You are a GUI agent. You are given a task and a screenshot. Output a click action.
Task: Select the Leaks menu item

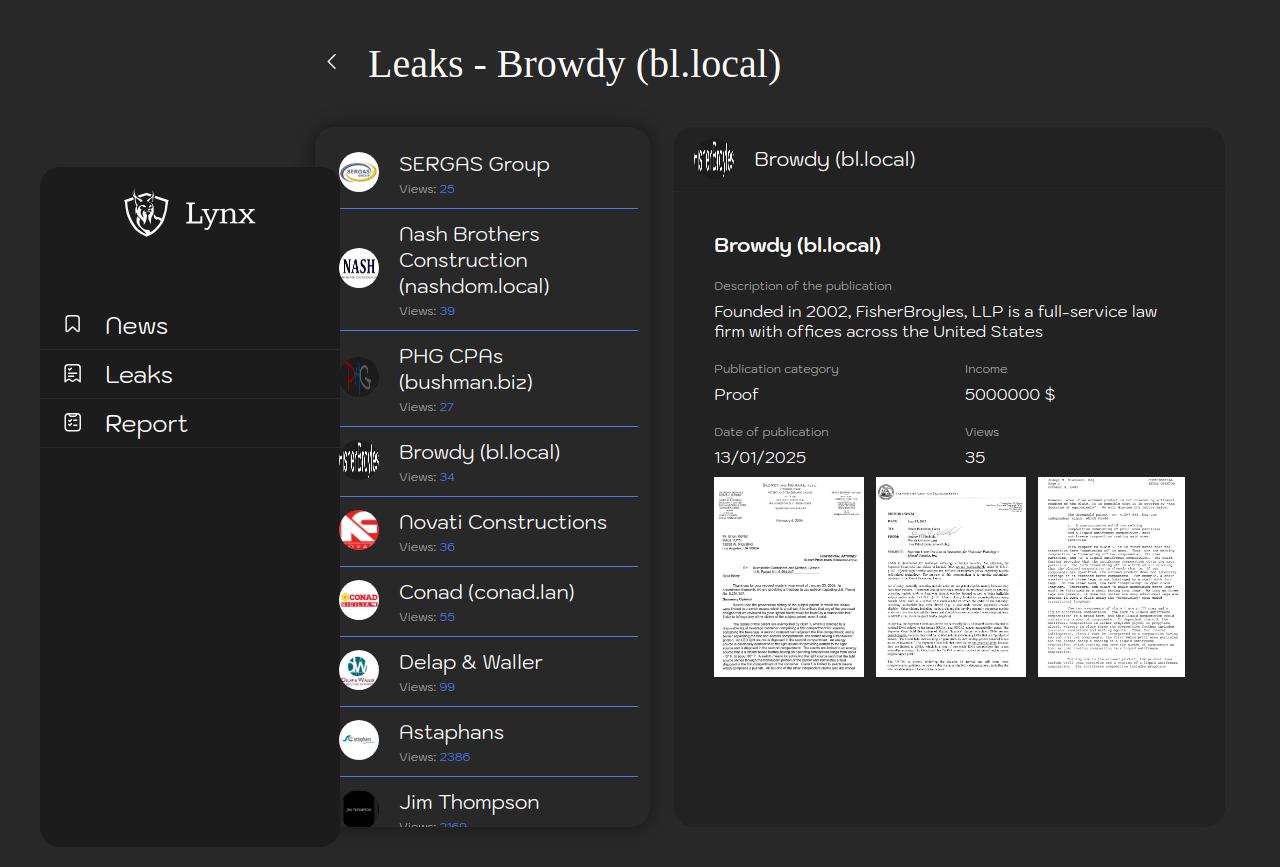[139, 375]
